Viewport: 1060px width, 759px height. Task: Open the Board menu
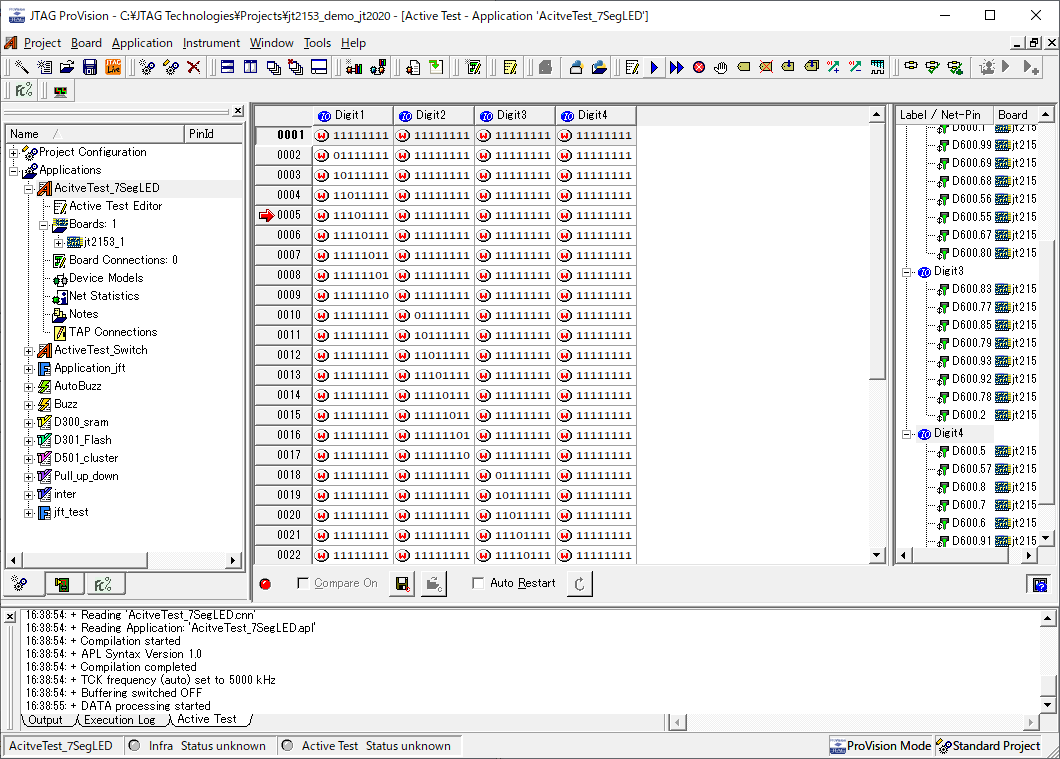(x=86, y=43)
